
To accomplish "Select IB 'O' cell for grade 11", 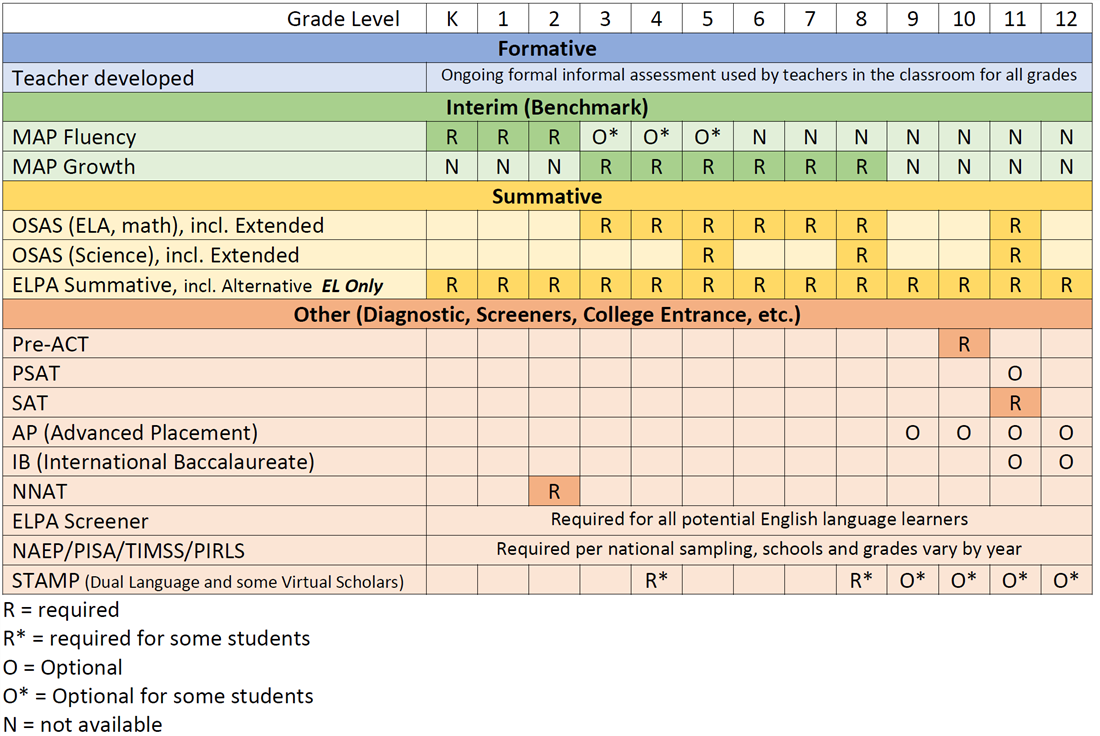I will (x=1015, y=462).
